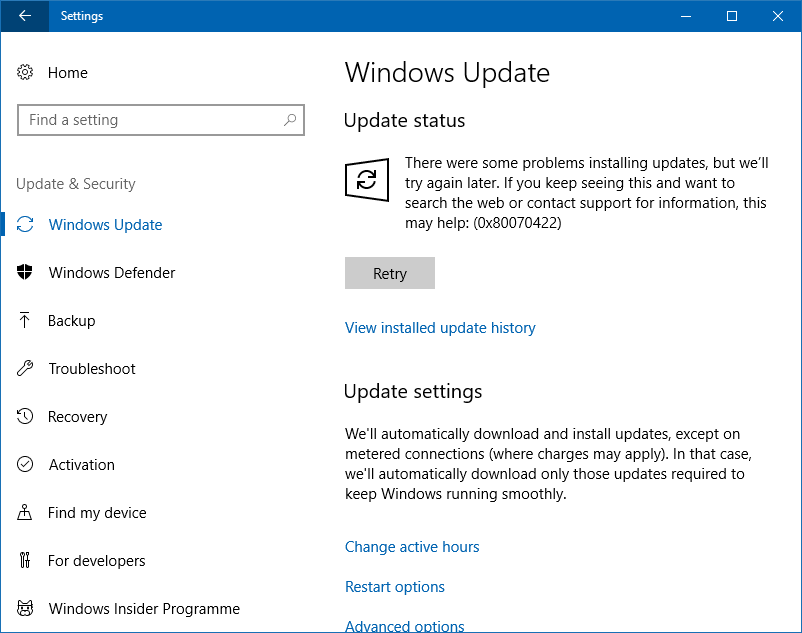Screen dimensions: 802x633
Task: Click the Windows Update page title
Action: (448, 73)
